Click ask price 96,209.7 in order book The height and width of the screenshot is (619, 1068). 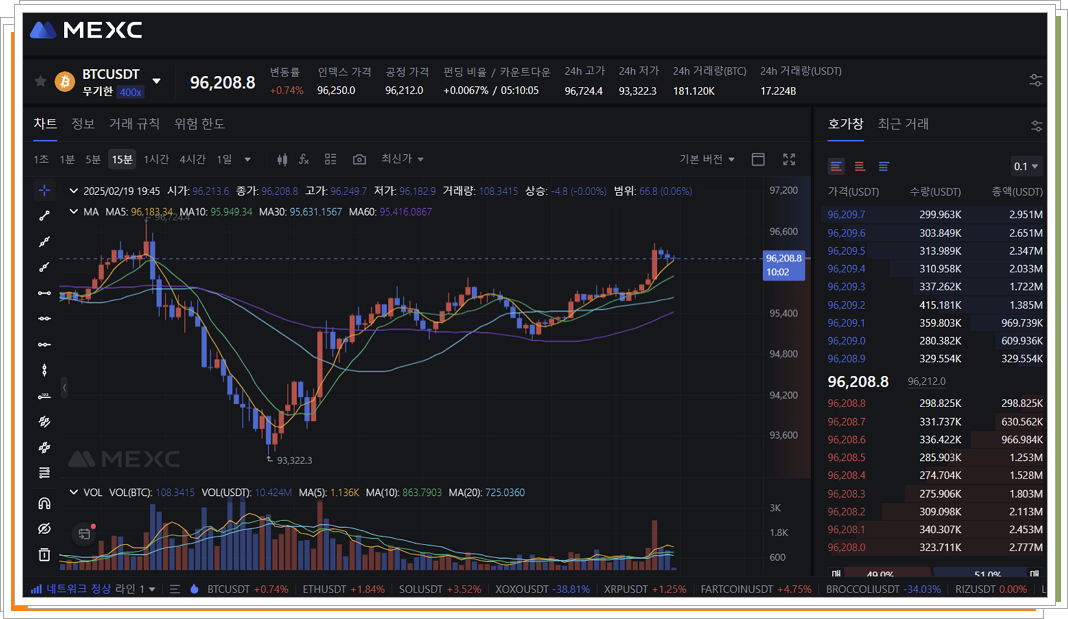(846, 215)
